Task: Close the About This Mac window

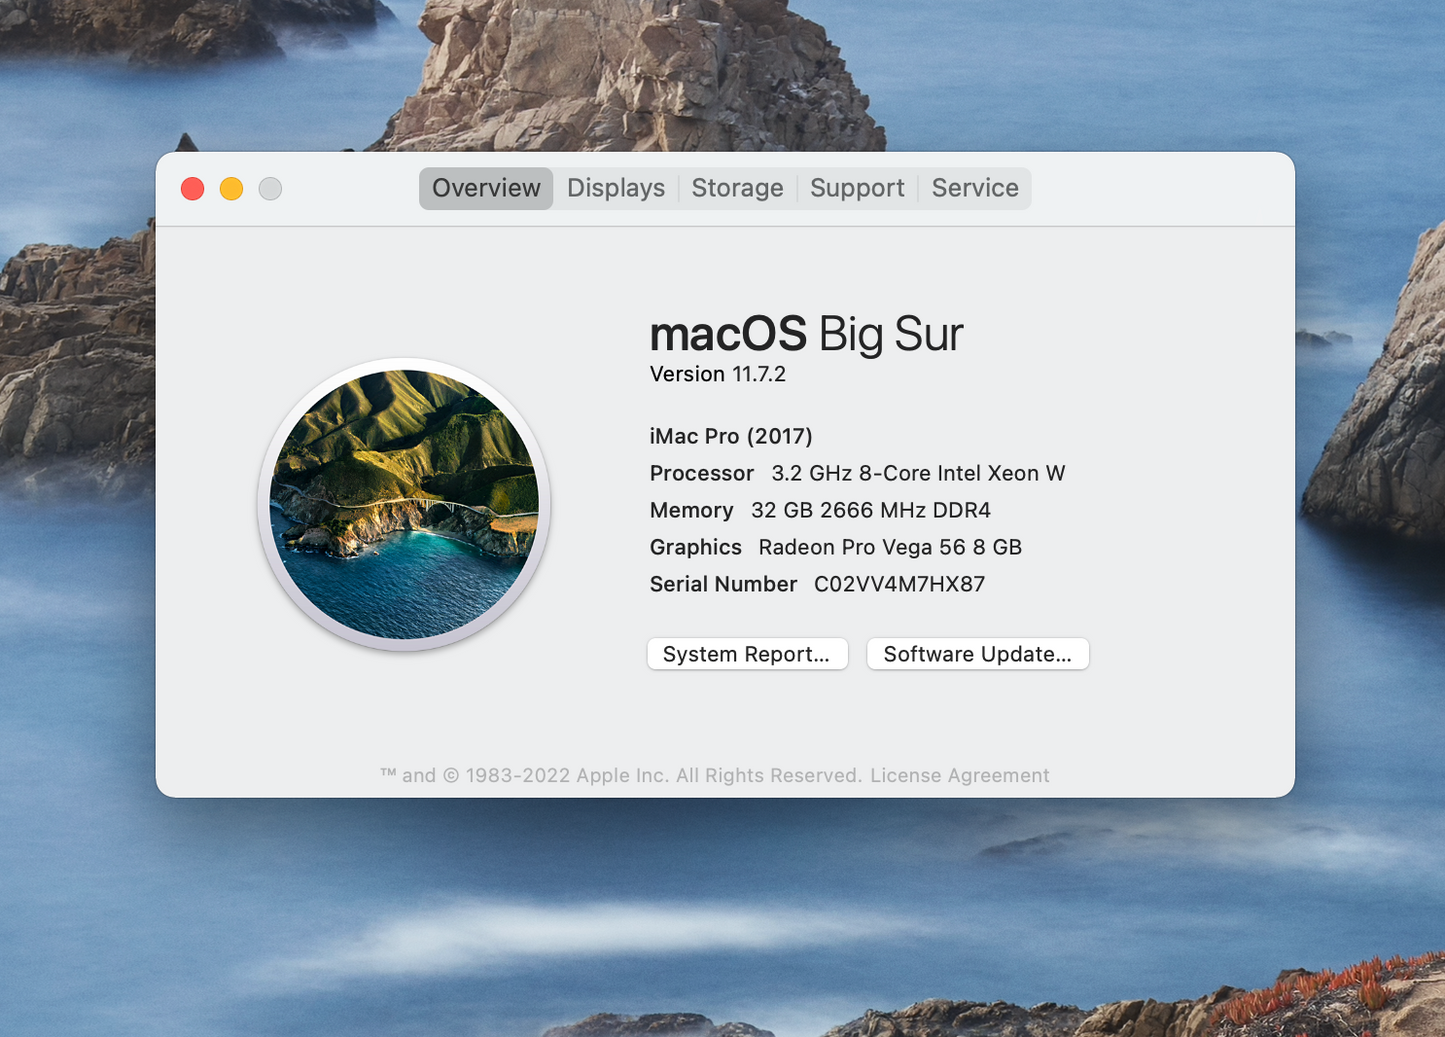Action: click(192, 188)
